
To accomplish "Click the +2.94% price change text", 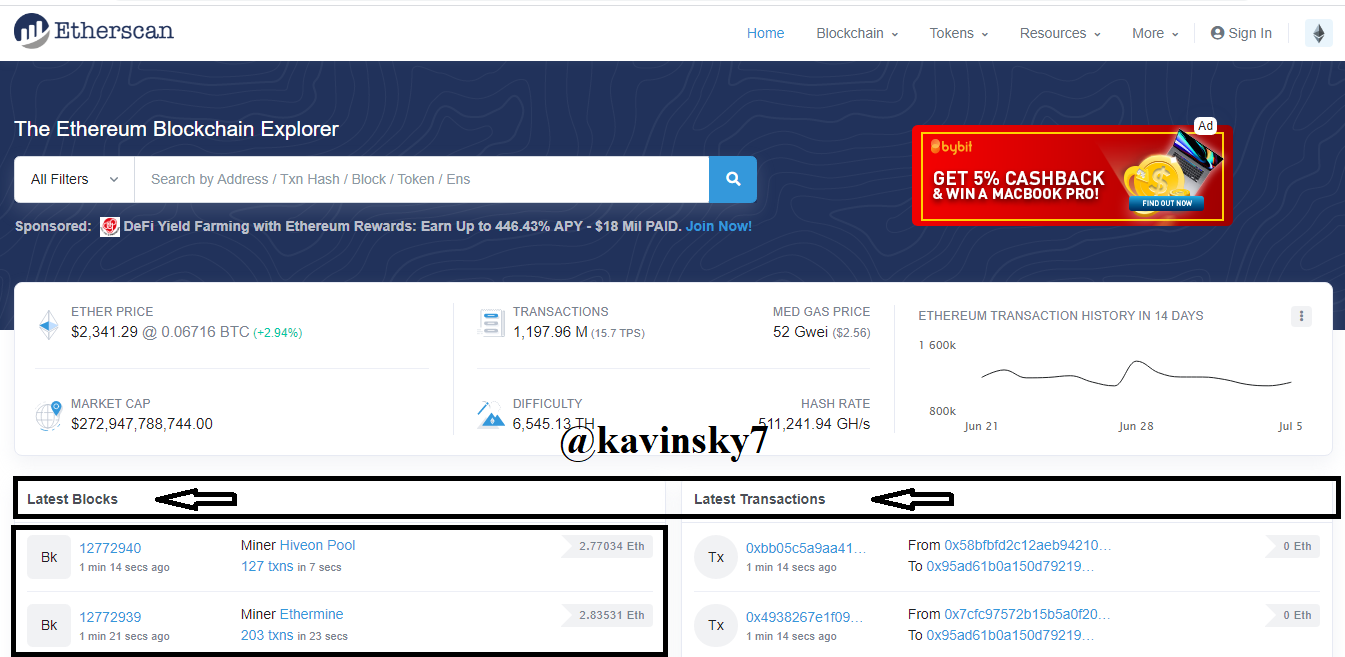I will 277,332.
